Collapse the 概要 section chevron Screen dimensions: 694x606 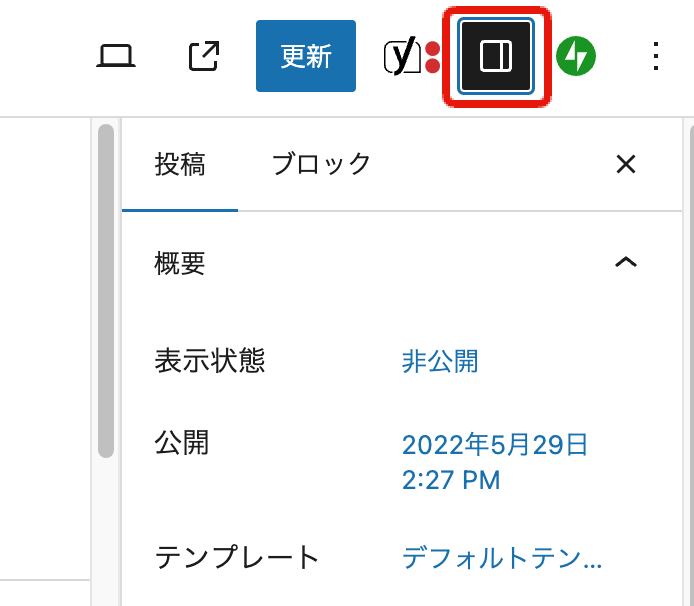(x=626, y=262)
